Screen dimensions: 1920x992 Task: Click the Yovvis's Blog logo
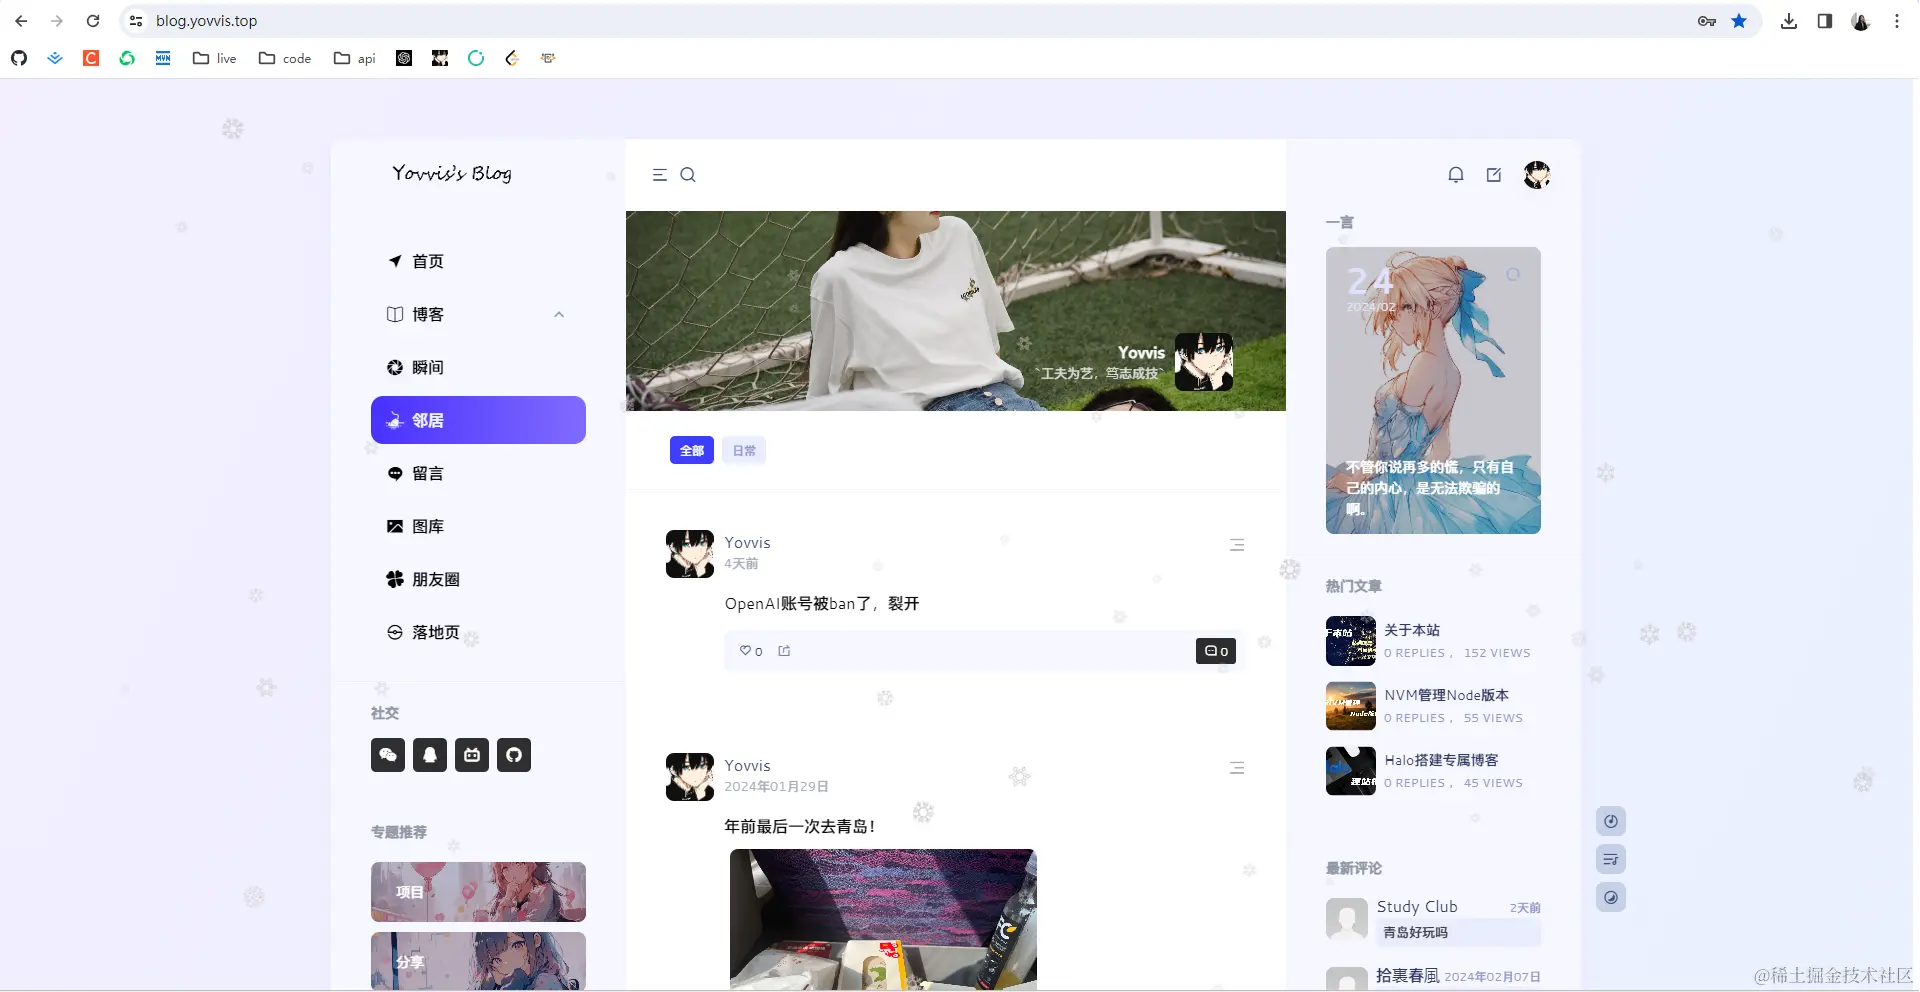[x=452, y=173]
